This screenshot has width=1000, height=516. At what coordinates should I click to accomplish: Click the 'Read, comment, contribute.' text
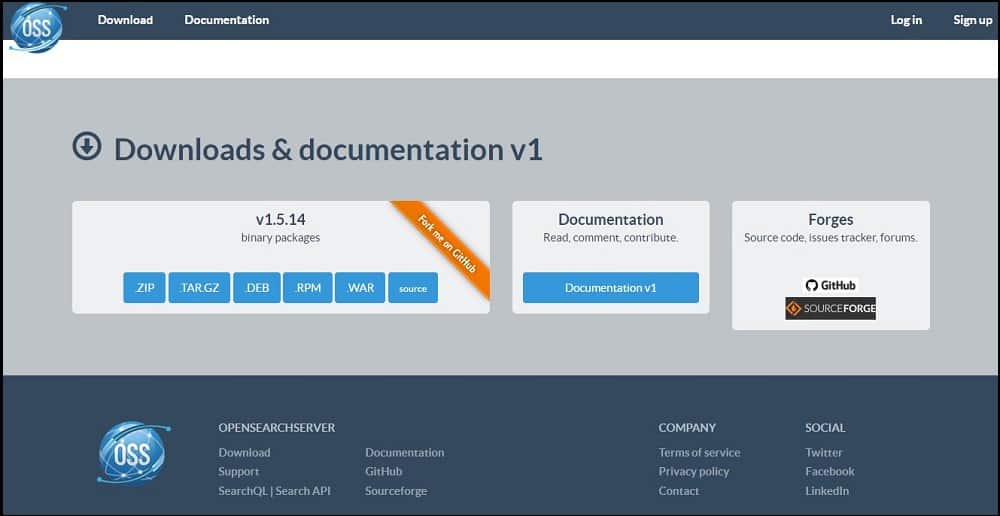pyautogui.click(x=611, y=238)
